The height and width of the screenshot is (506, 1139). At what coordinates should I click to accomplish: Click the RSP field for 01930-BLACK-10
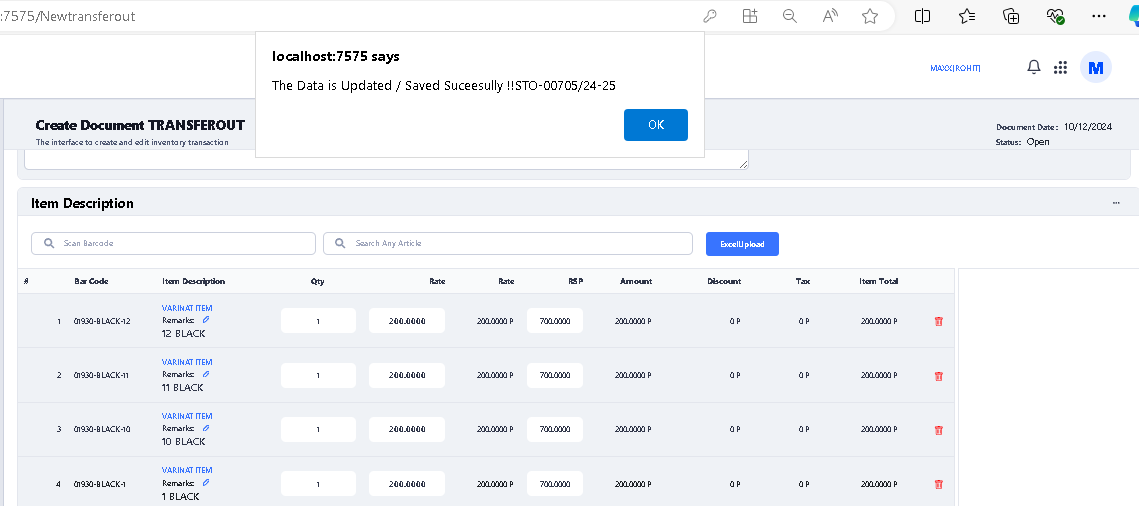click(x=555, y=430)
